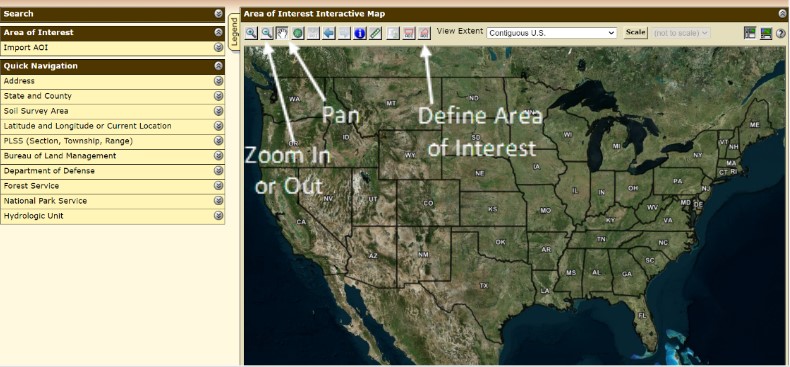The width and height of the screenshot is (790, 367).
Task: Select the Zoom In magnifier tool
Action: pos(251,33)
